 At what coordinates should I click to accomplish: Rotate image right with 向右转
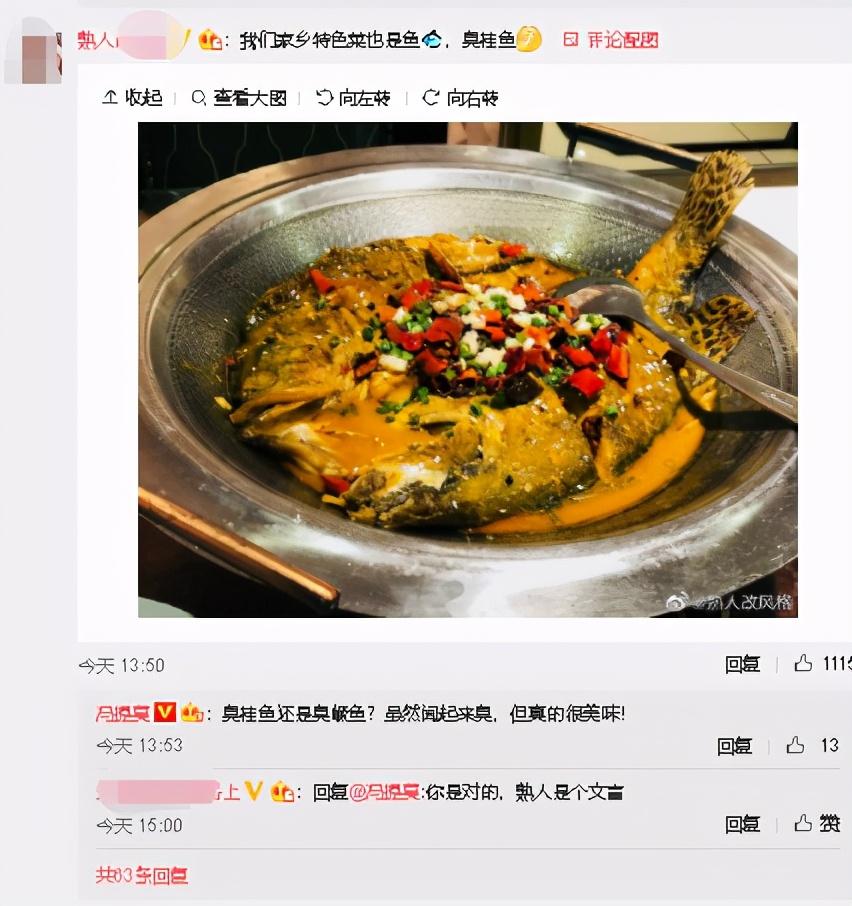click(x=460, y=98)
